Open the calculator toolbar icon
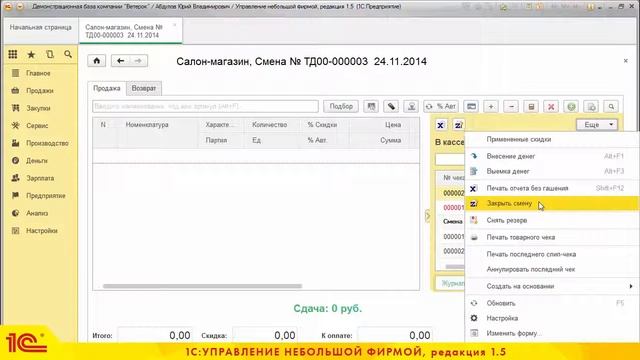Image resolution: width=640 pixels, height=360 pixels. point(531,107)
